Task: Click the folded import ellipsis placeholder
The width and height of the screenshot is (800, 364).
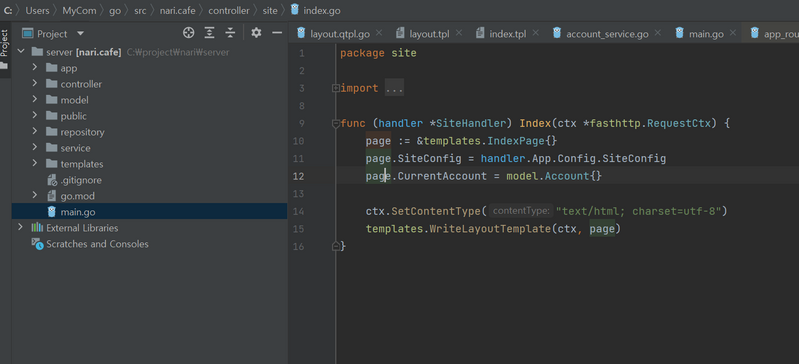Action: 394,88
